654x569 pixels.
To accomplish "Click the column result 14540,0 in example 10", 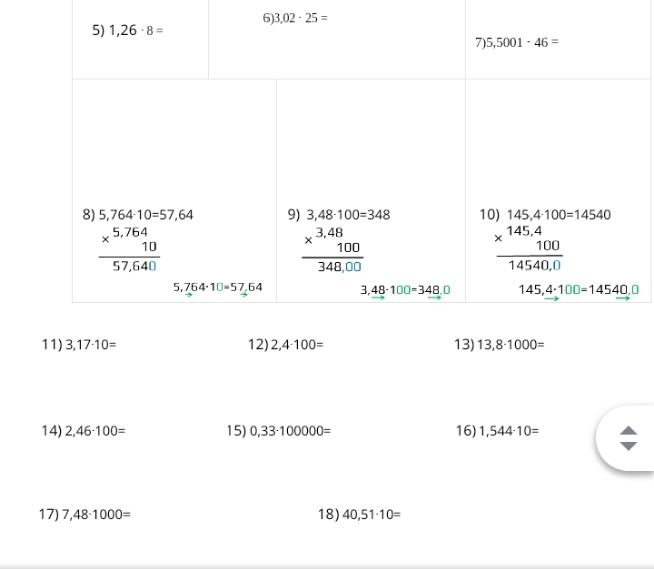I will 534,265.
